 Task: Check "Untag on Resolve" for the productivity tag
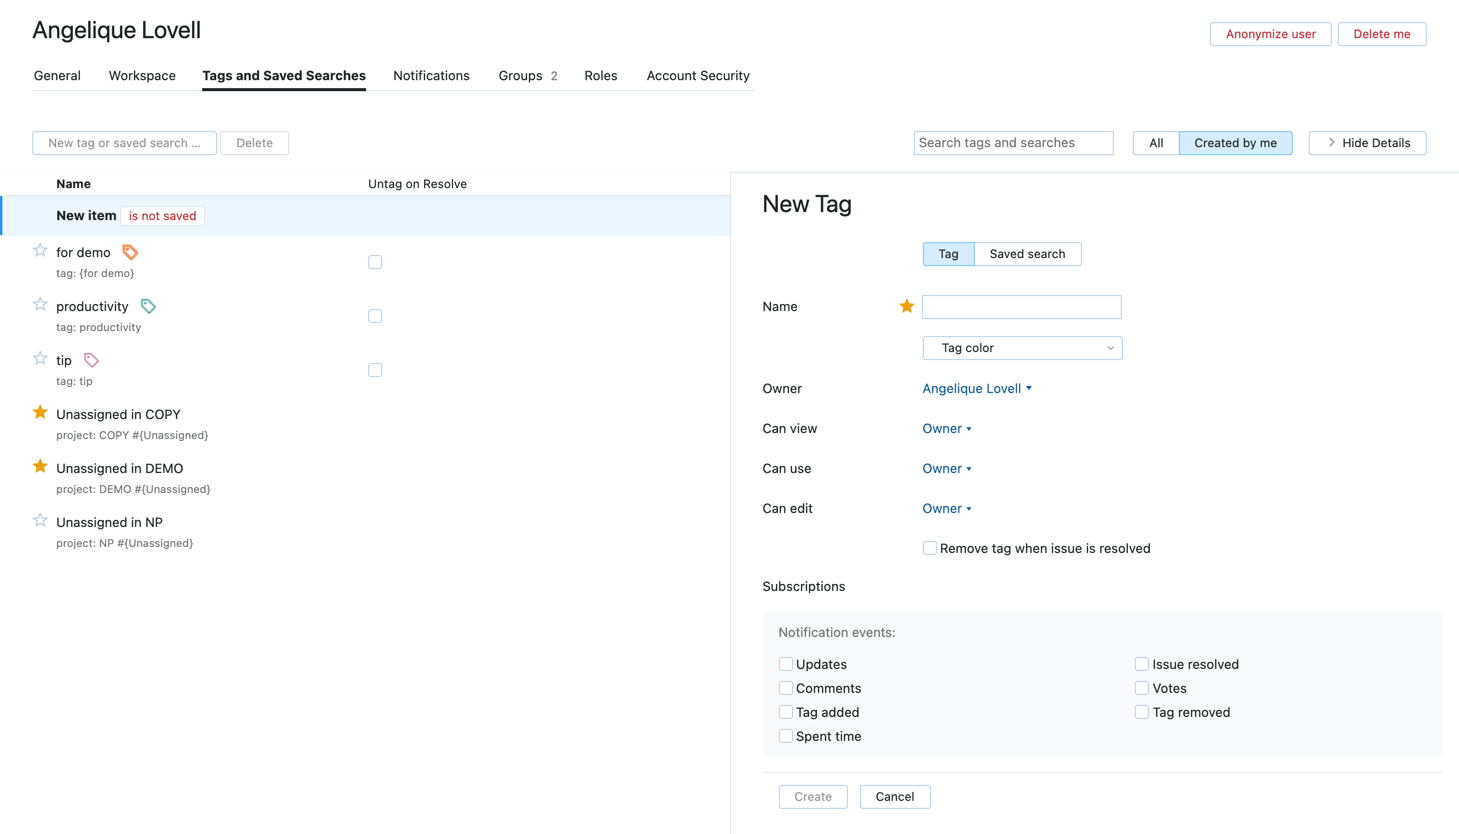(x=375, y=315)
